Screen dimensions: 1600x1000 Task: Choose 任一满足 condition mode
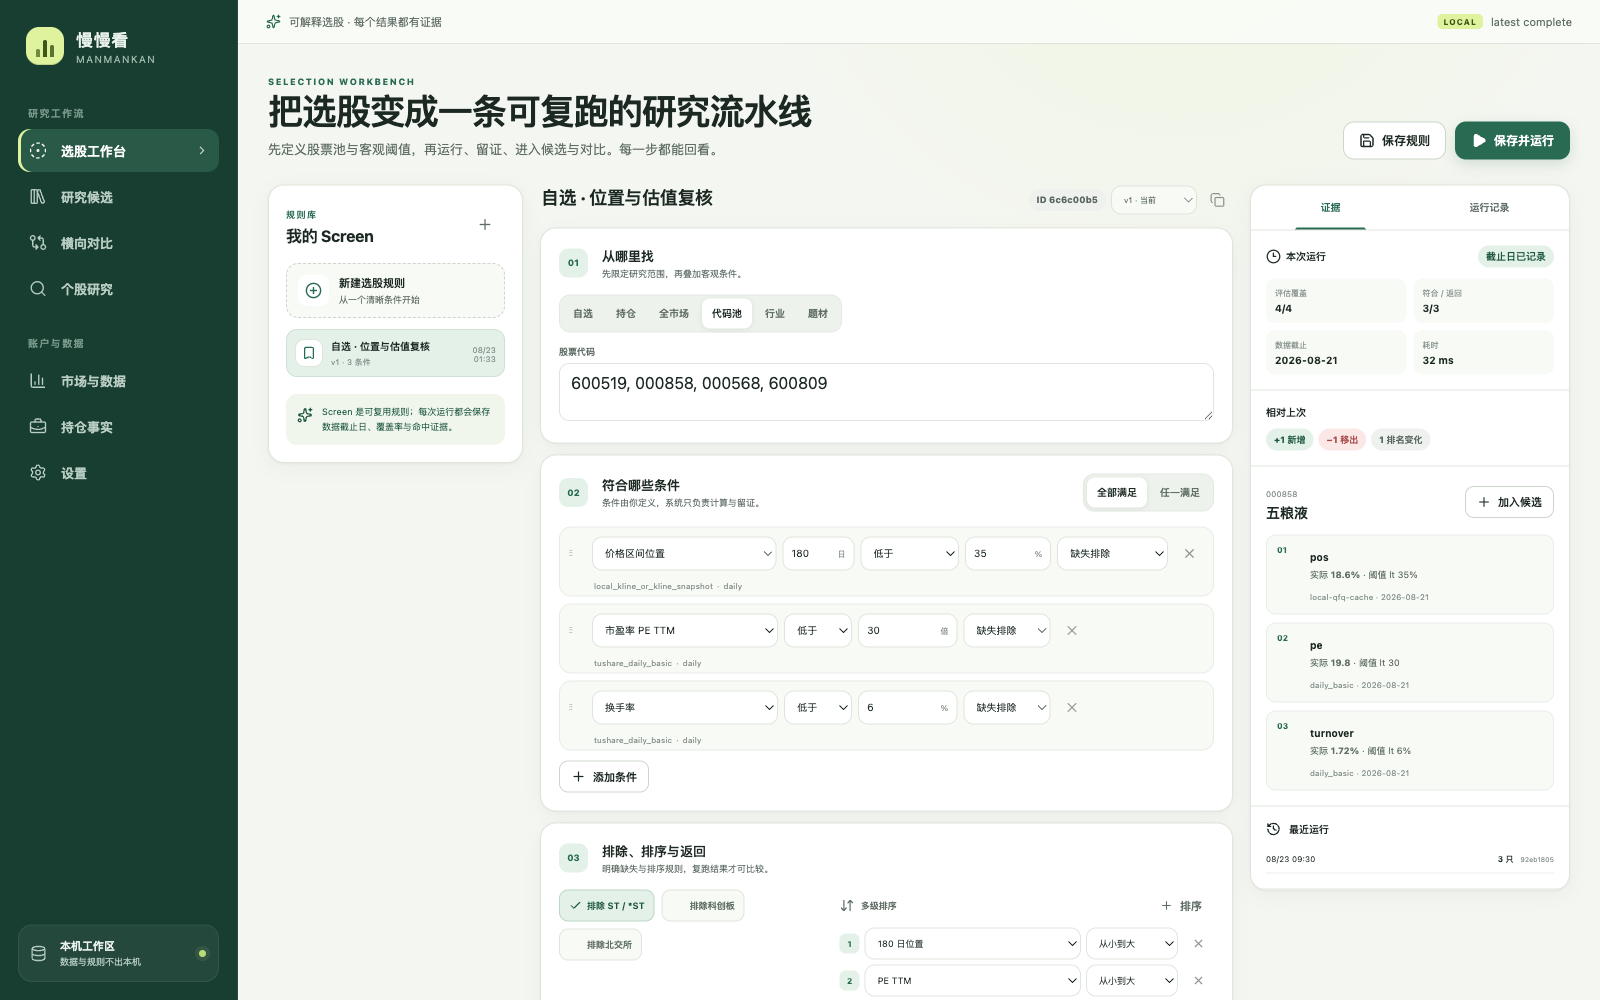tap(1180, 492)
